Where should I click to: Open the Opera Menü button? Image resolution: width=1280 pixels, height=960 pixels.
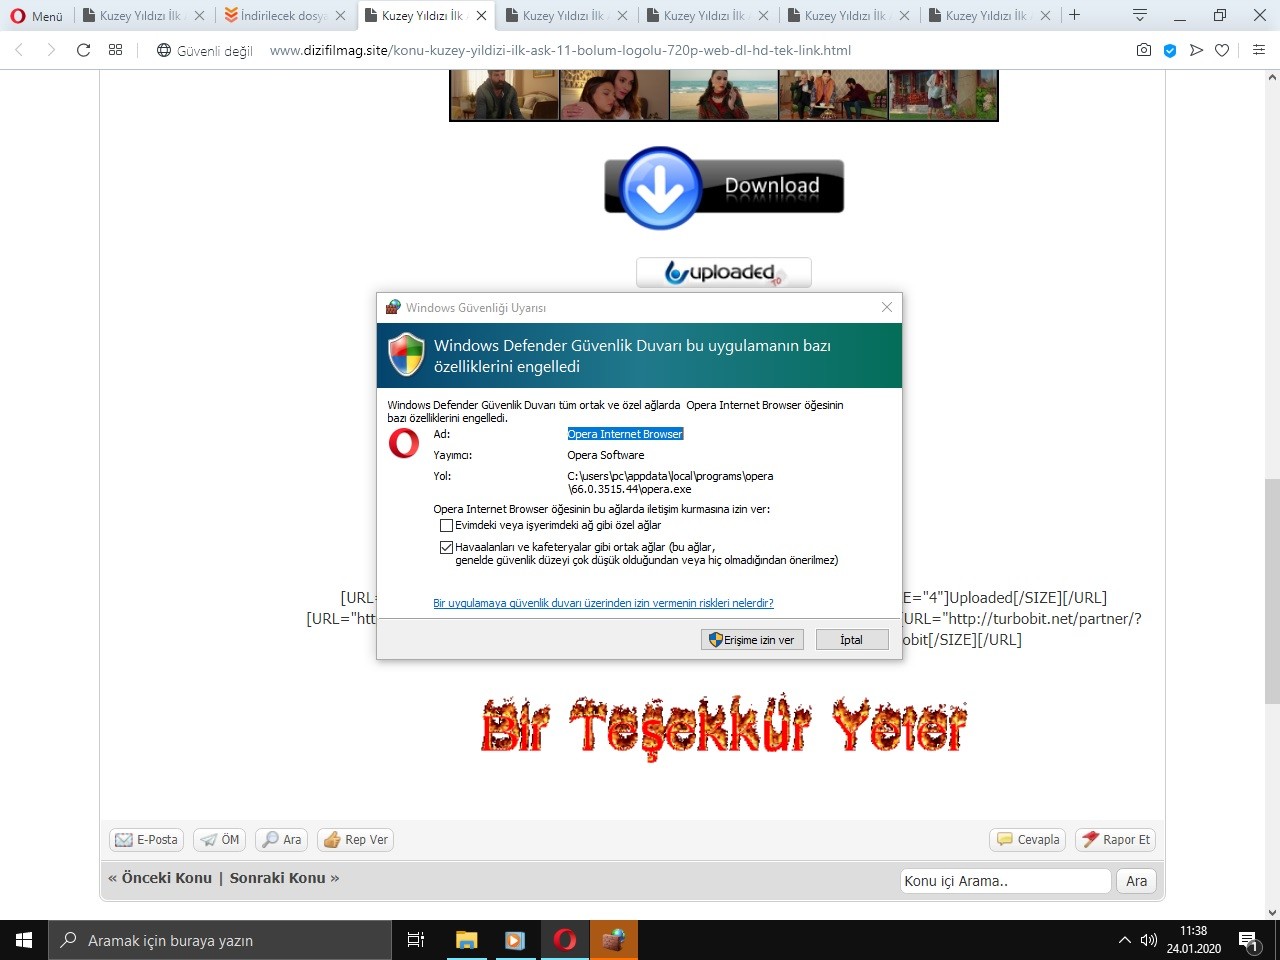click(x=36, y=16)
